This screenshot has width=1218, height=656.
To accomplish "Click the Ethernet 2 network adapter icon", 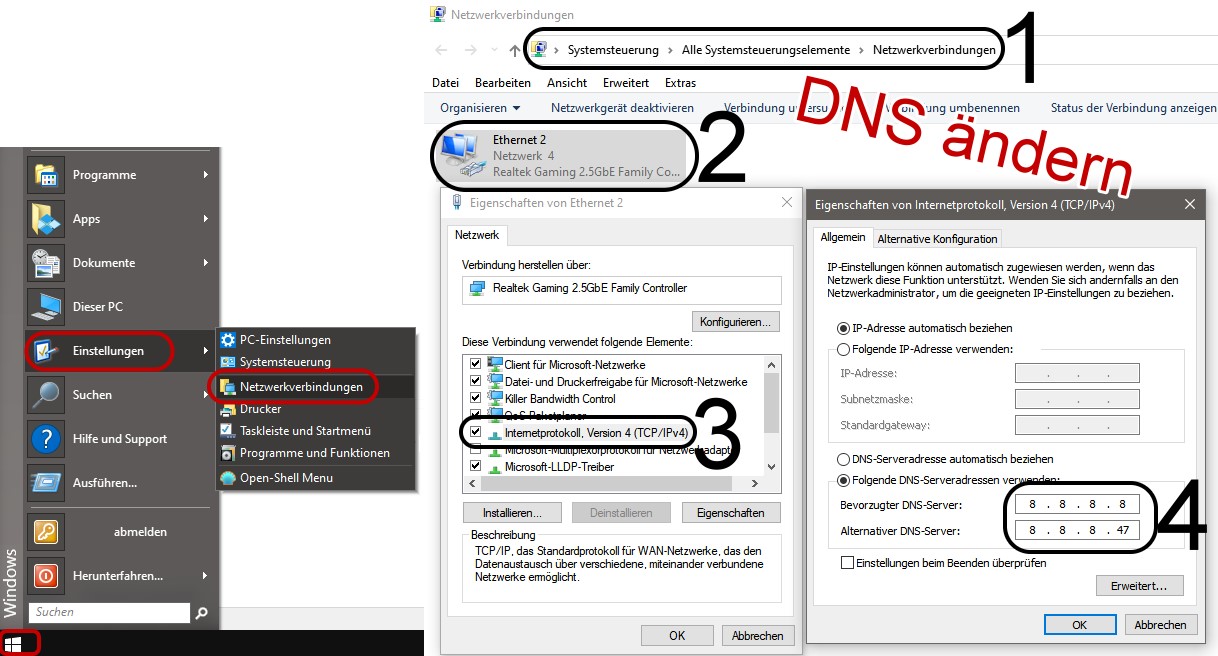I will pos(462,156).
